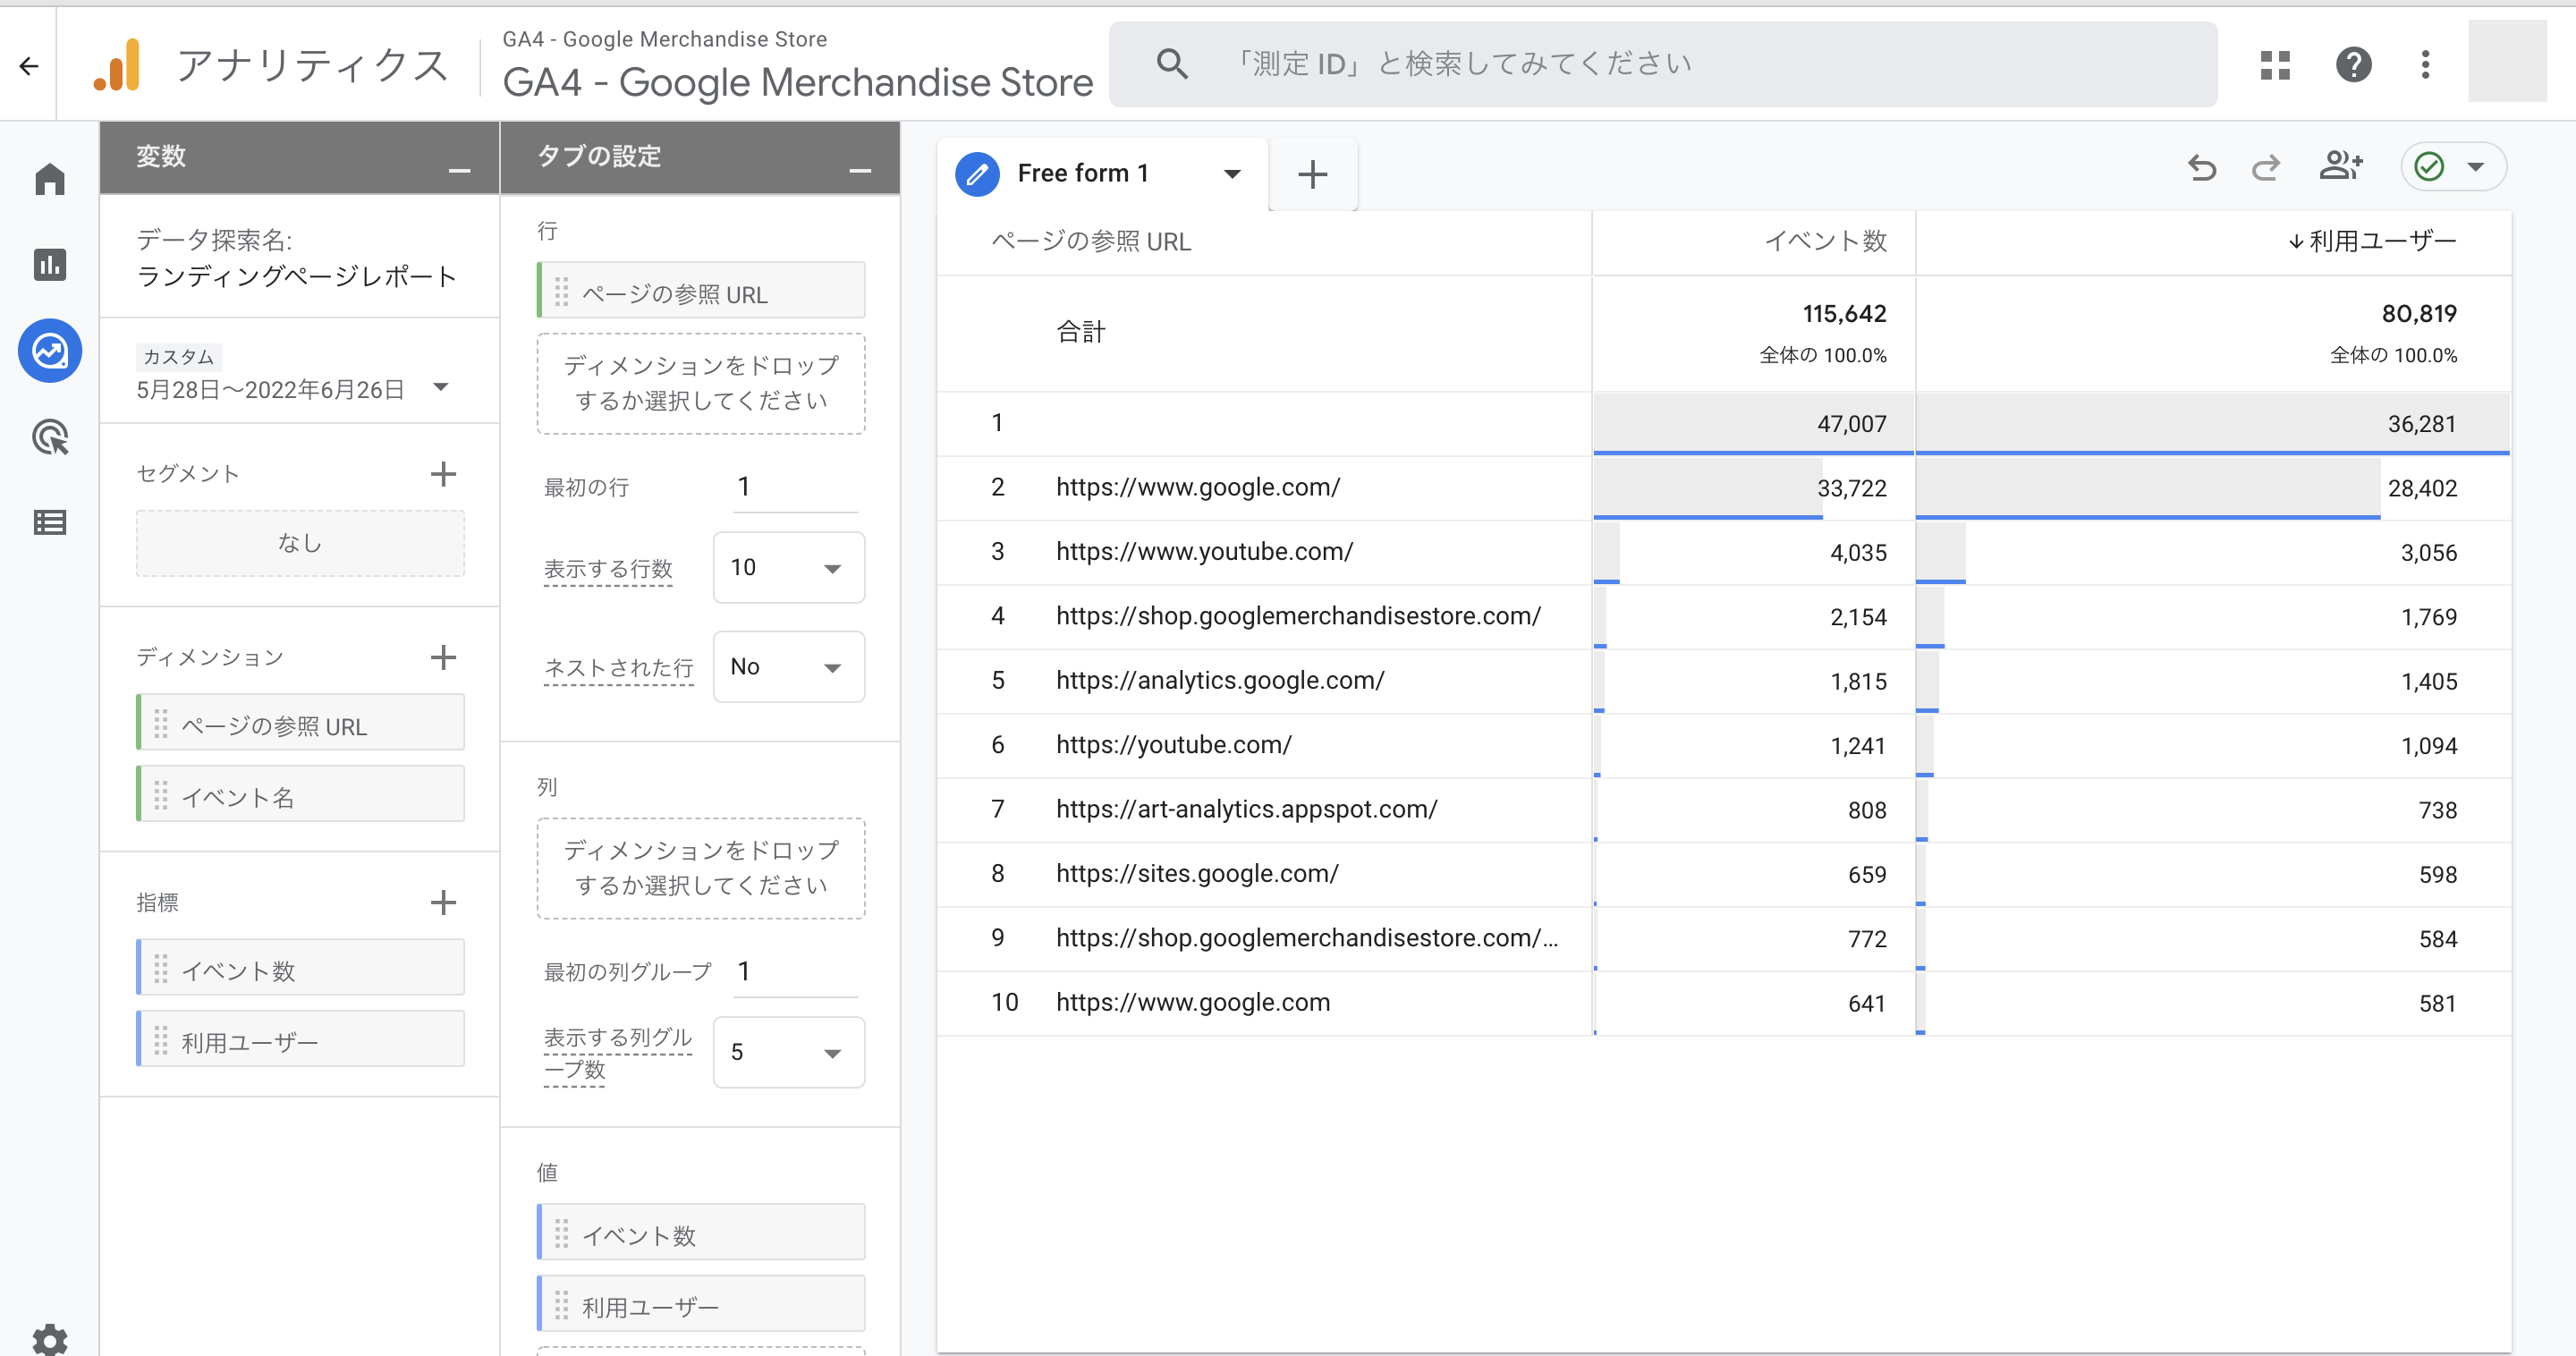Image resolution: width=2576 pixels, height=1356 pixels.
Task: Open the Google apps grid icon
Action: click(2275, 65)
